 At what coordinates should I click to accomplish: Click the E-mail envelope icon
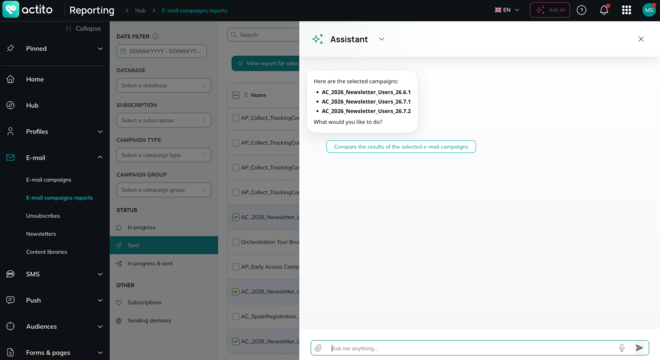point(11,157)
